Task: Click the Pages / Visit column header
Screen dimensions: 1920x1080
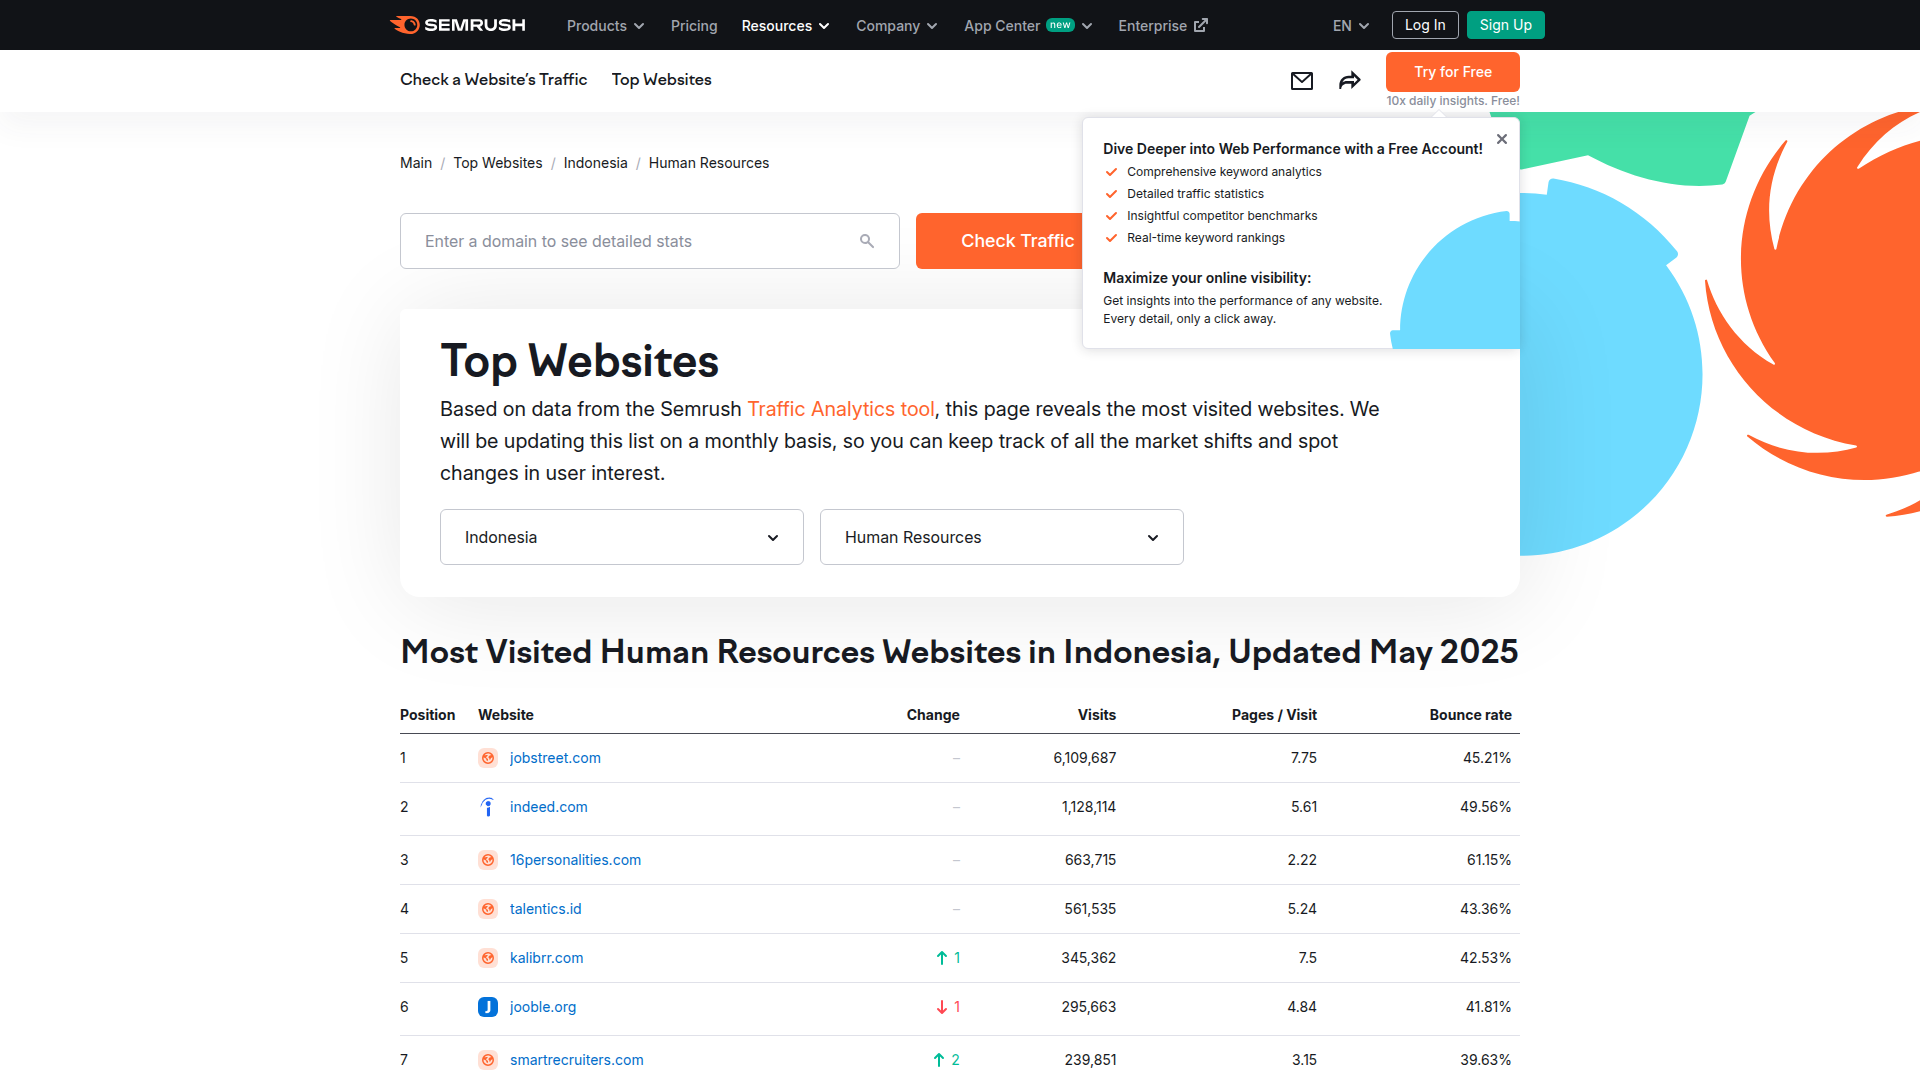Action: tap(1274, 715)
